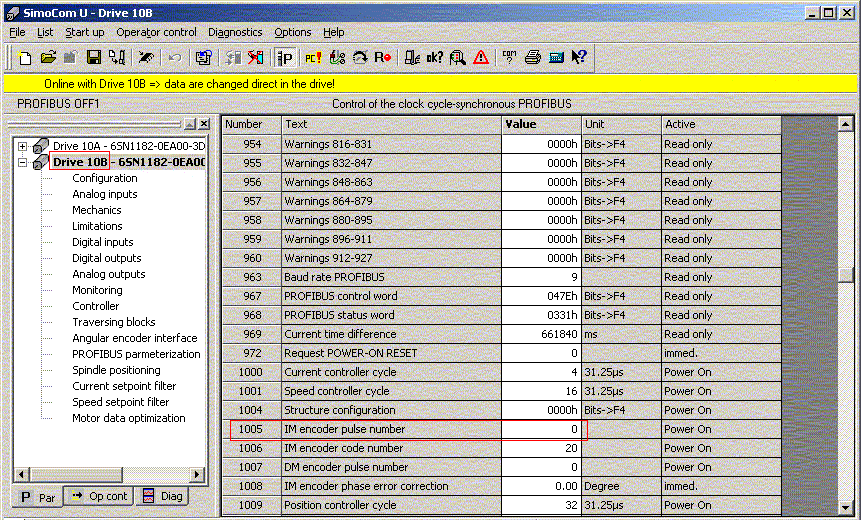Open the Diagnostics menu

(235, 32)
